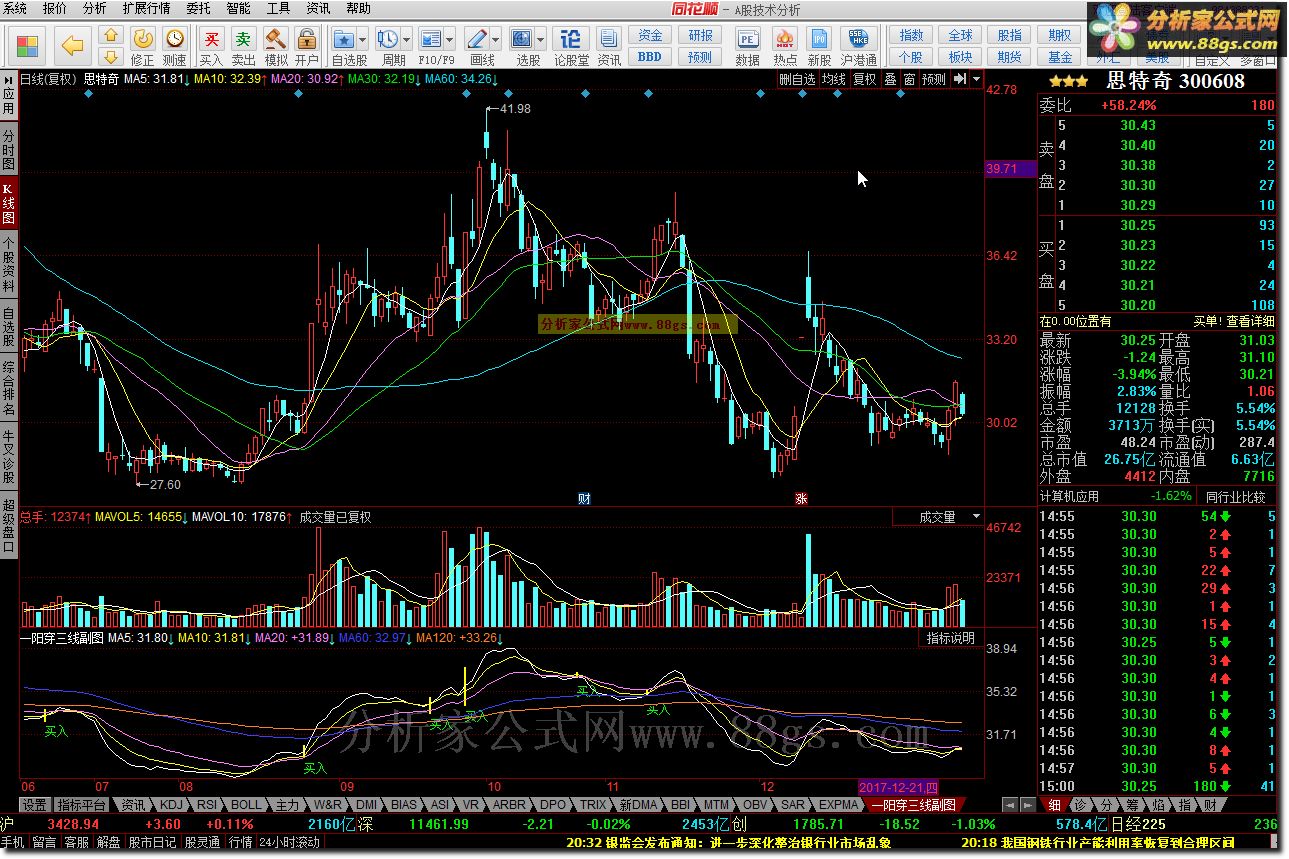Toggle 均线 moving average lines

833,79
